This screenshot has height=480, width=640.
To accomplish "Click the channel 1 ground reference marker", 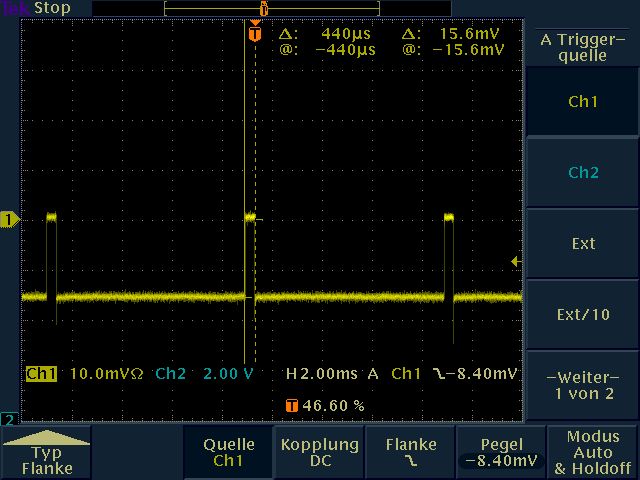I will click(x=8, y=218).
